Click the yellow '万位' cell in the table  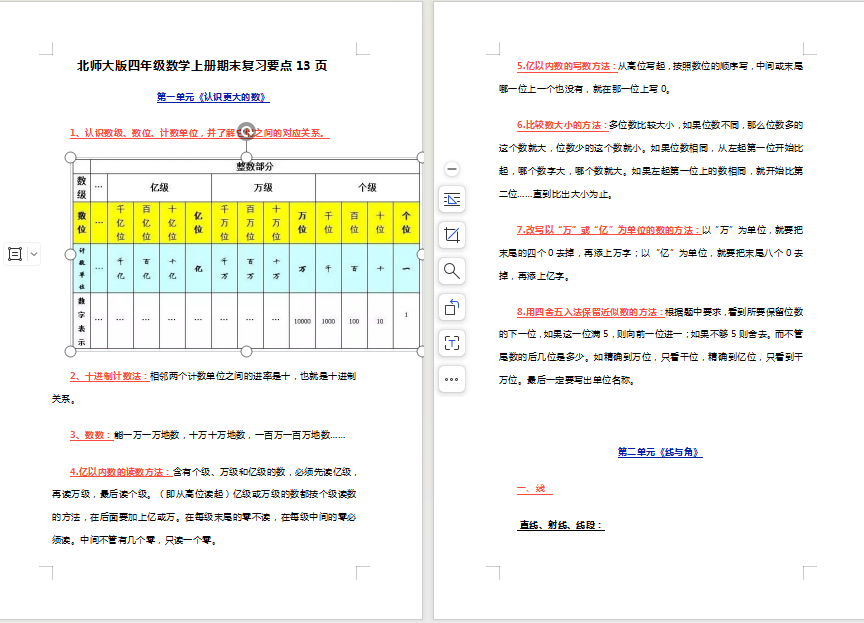coord(302,223)
